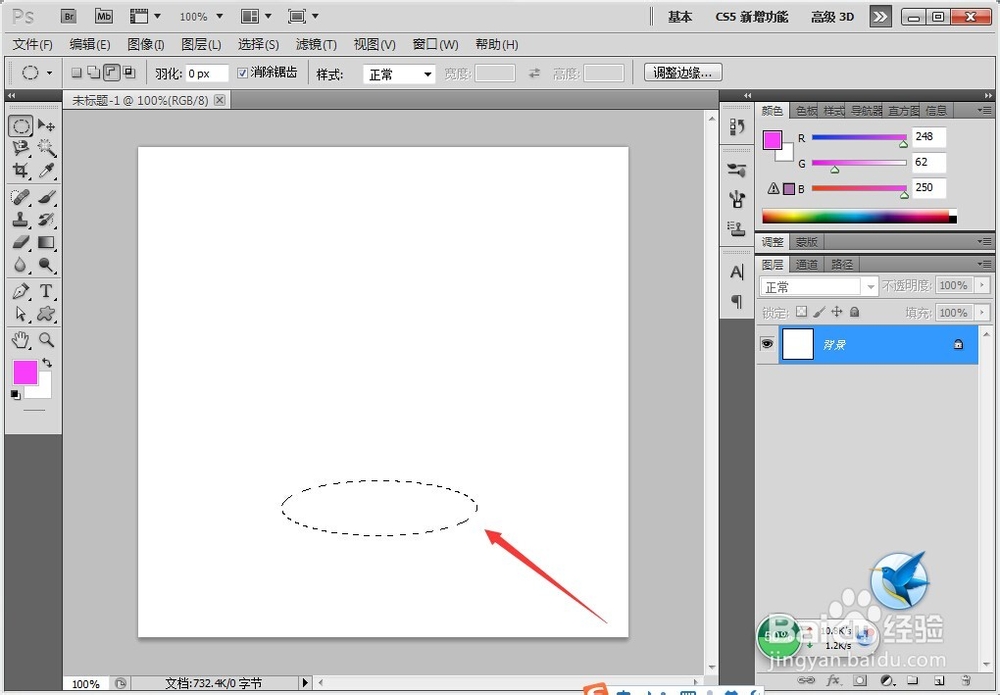Launch Bridge with the Br icon
This screenshot has width=1000, height=695.
(69, 16)
